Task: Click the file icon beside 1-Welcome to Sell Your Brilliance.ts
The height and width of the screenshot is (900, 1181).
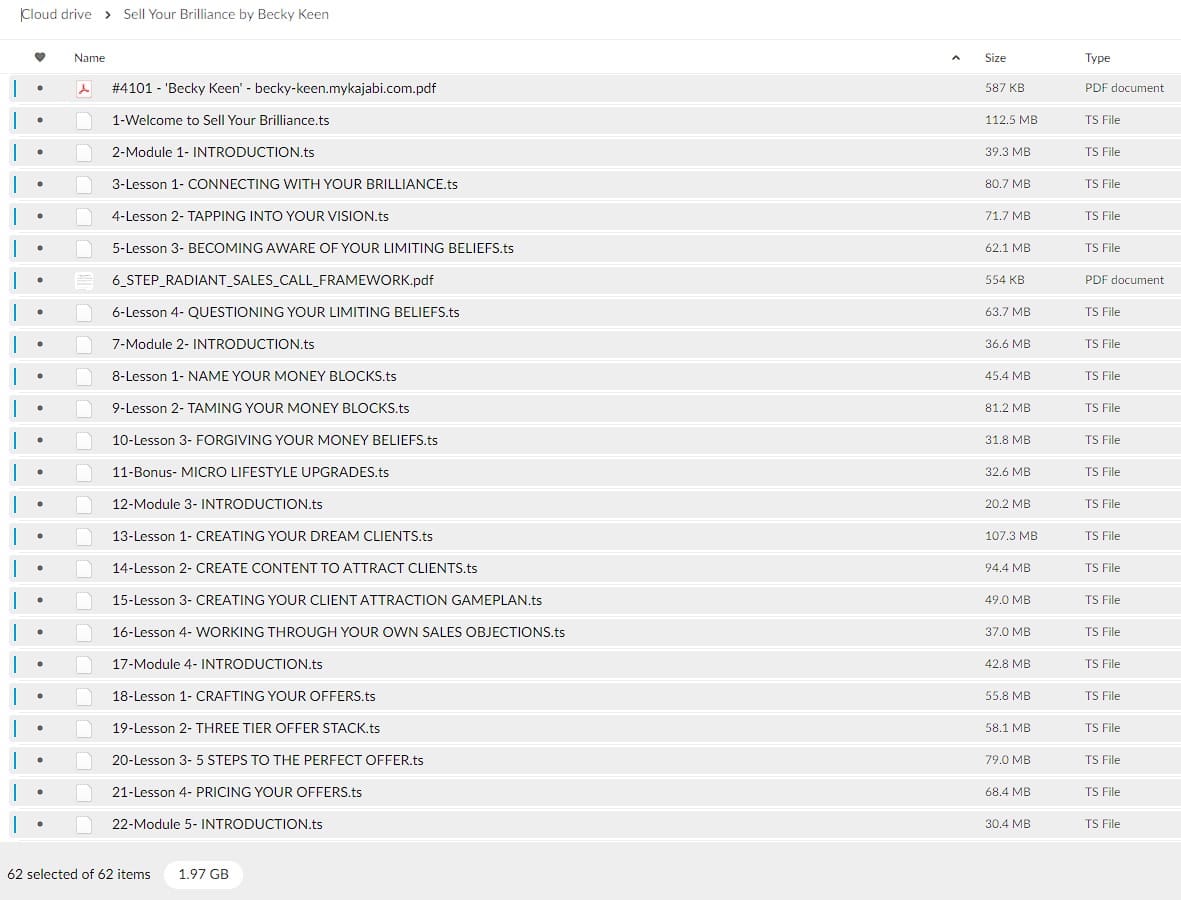Action: (x=84, y=120)
